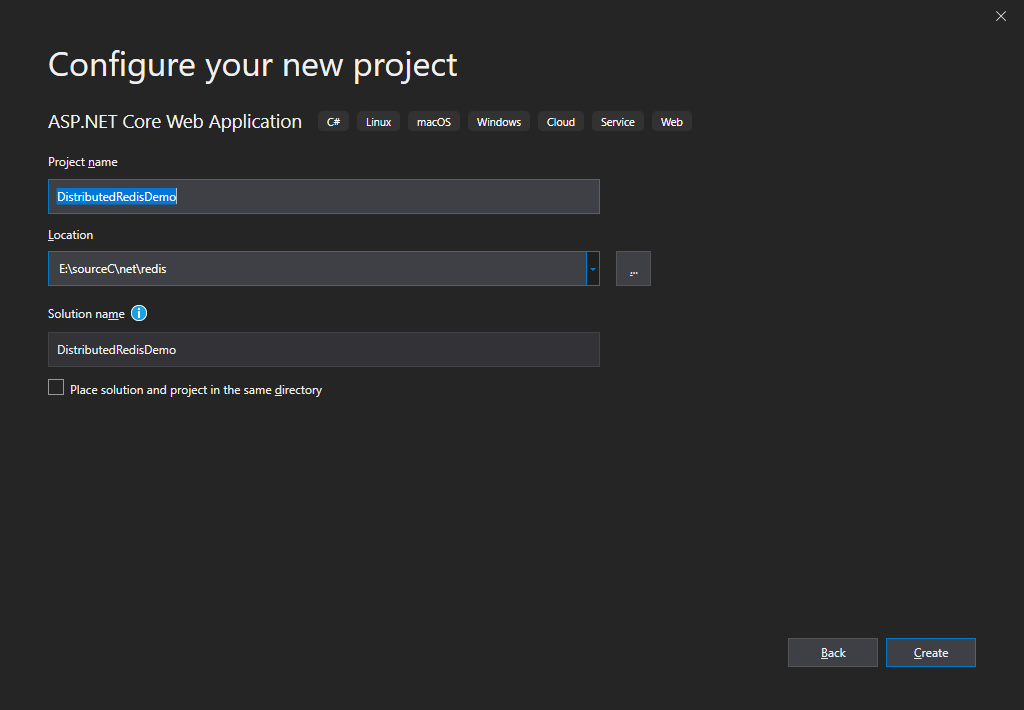Go Back to the previous step
Image resolution: width=1024 pixels, height=710 pixels.
point(833,653)
